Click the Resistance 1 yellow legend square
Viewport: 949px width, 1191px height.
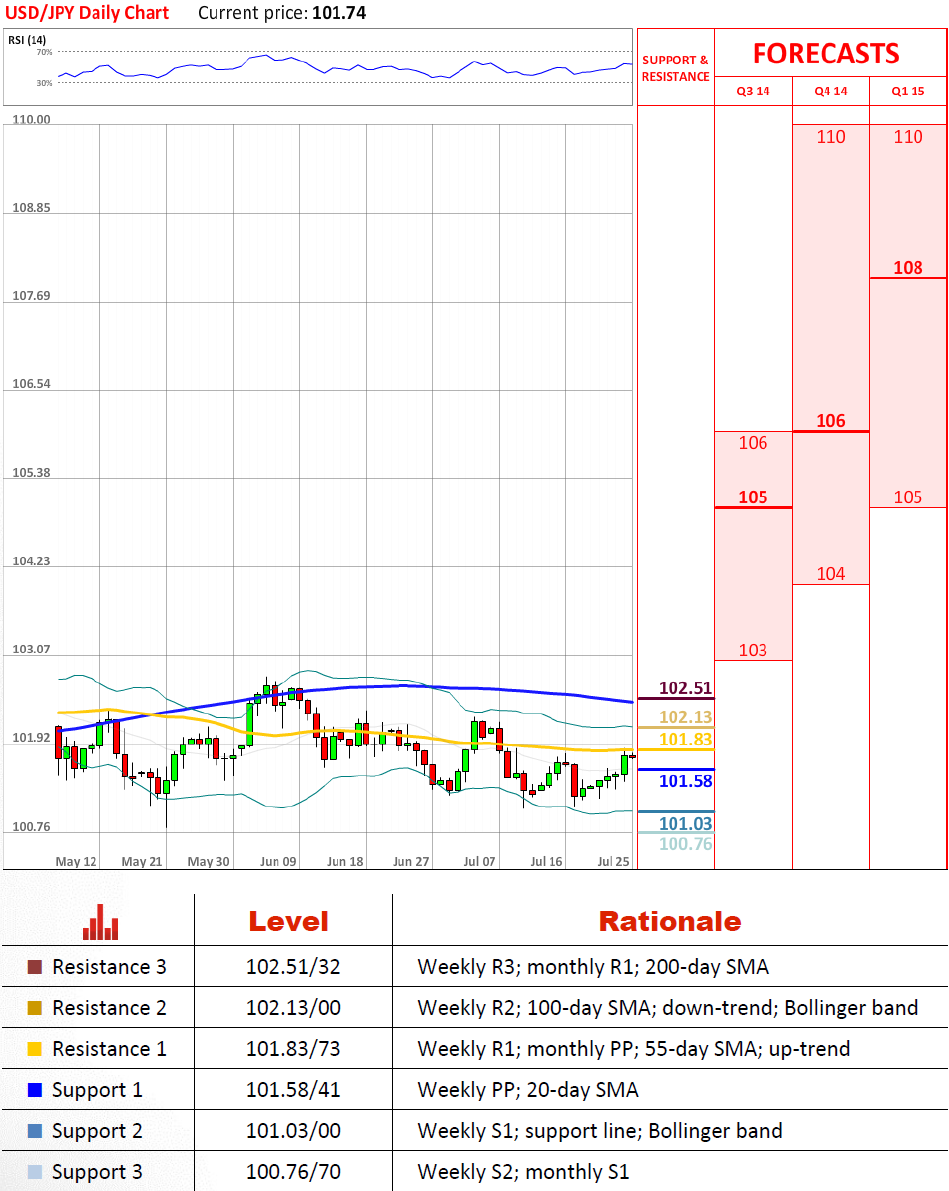(35, 1049)
